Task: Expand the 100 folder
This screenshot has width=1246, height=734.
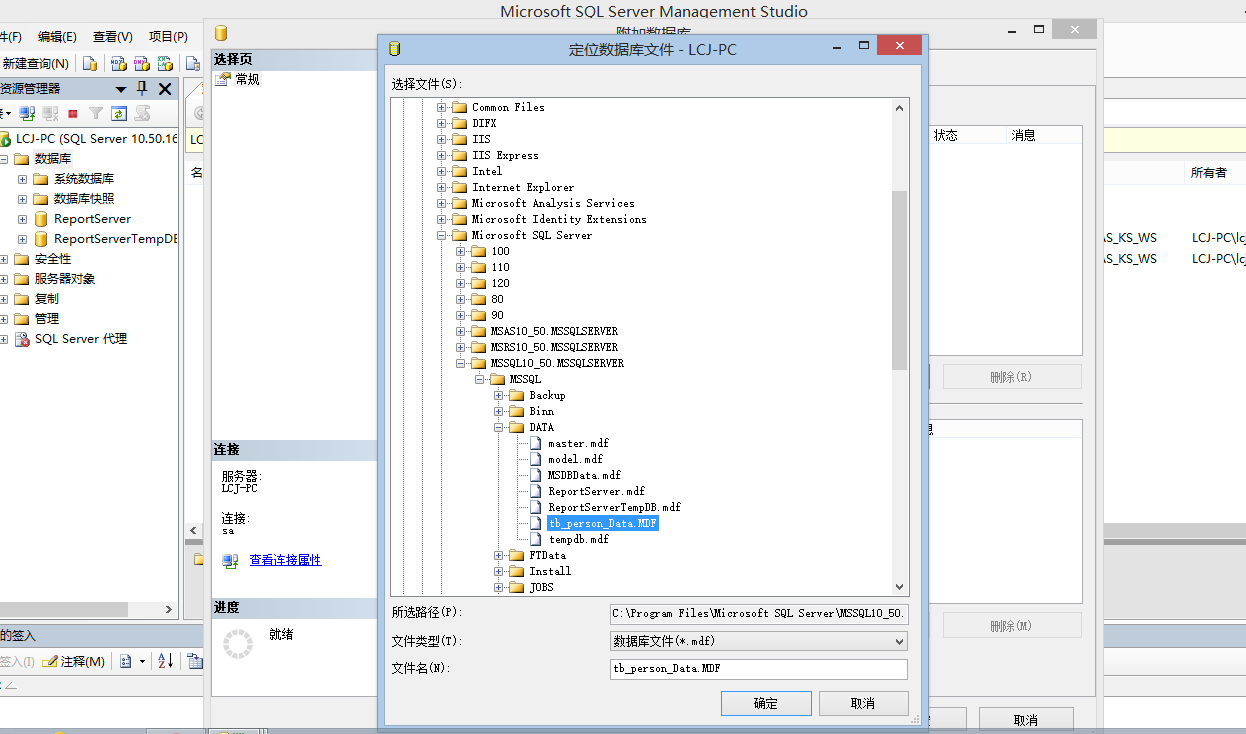Action: coord(461,251)
